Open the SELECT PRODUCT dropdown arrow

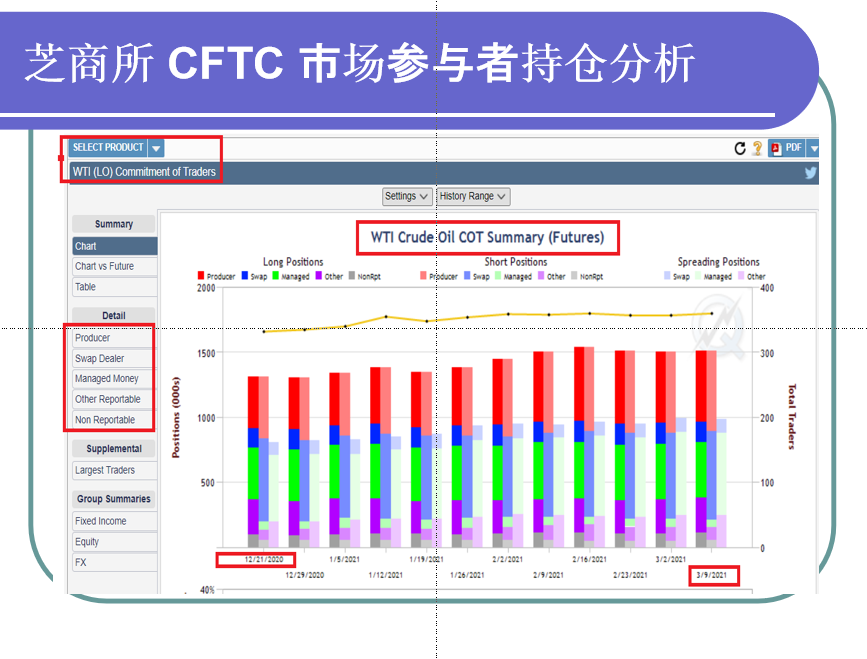pyautogui.click(x=156, y=148)
